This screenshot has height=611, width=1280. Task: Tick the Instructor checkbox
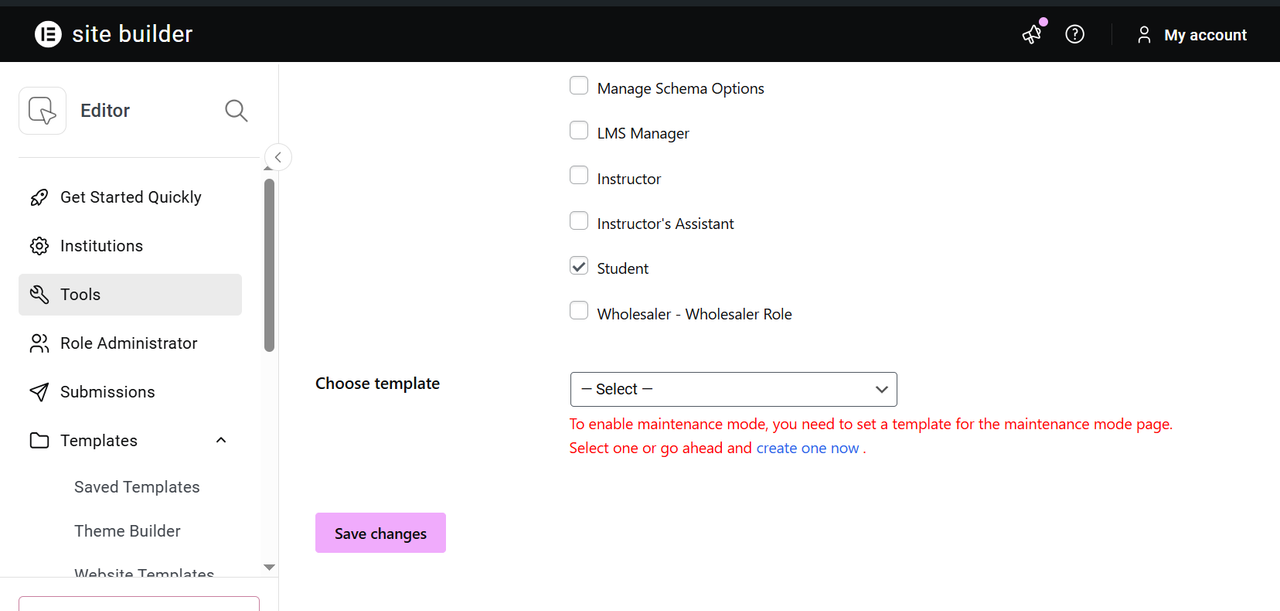pyautogui.click(x=579, y=176)
